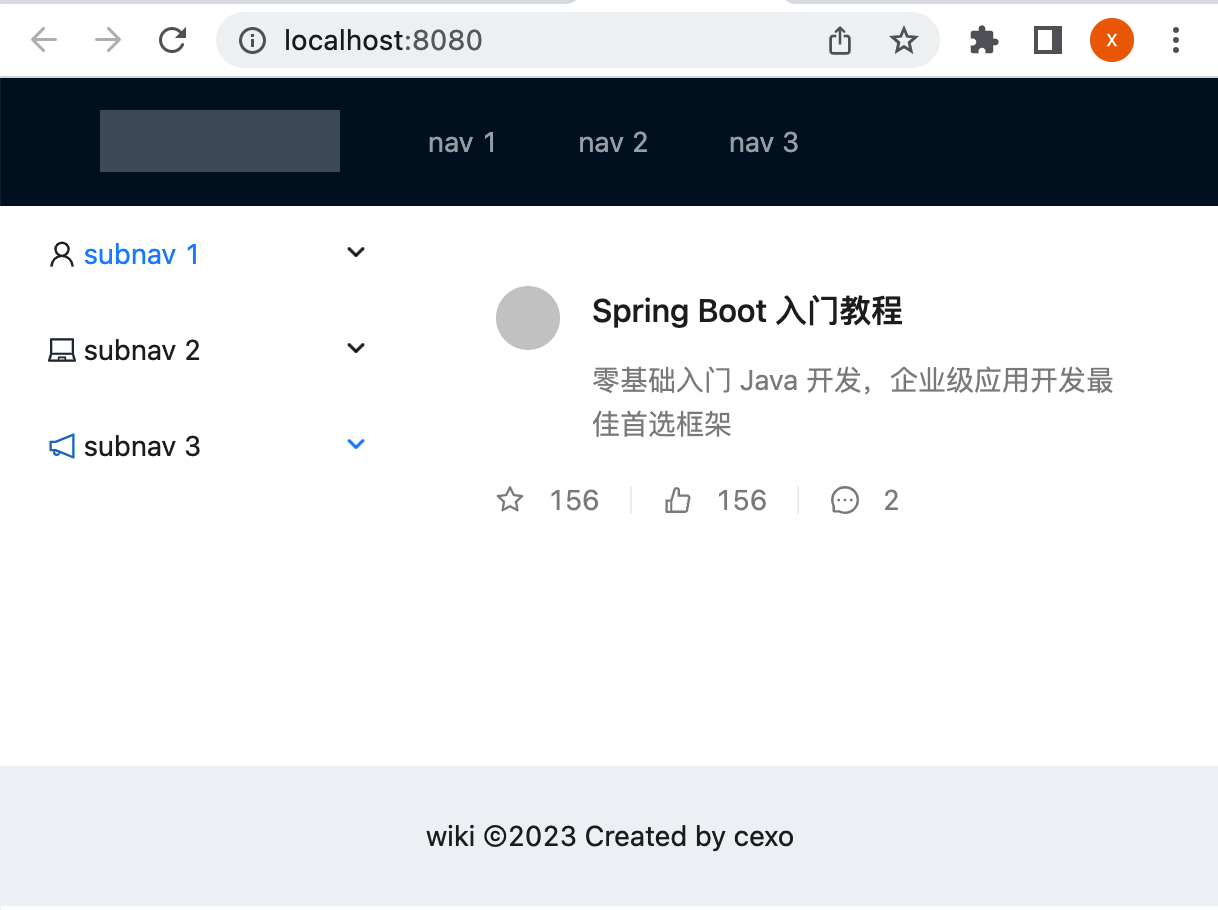Open the Chrome three-dot menu
Screen dimensions: 1218x910
coord(1176,40)
